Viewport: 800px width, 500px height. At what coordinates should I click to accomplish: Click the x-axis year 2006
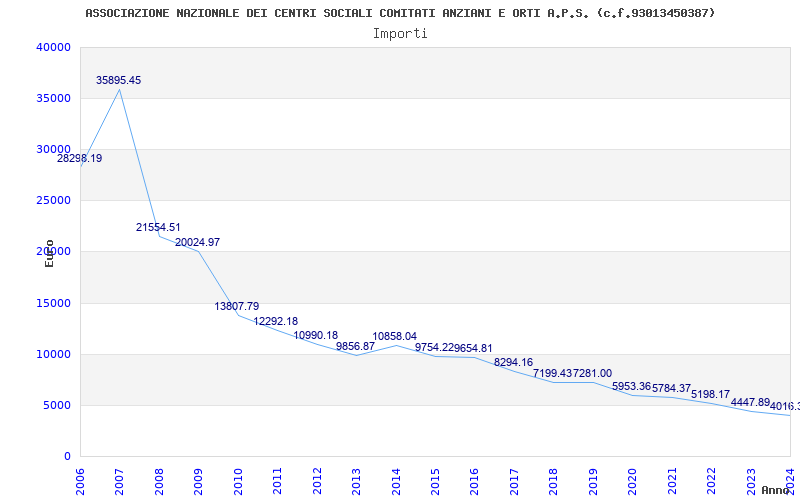tap(80, 482)
